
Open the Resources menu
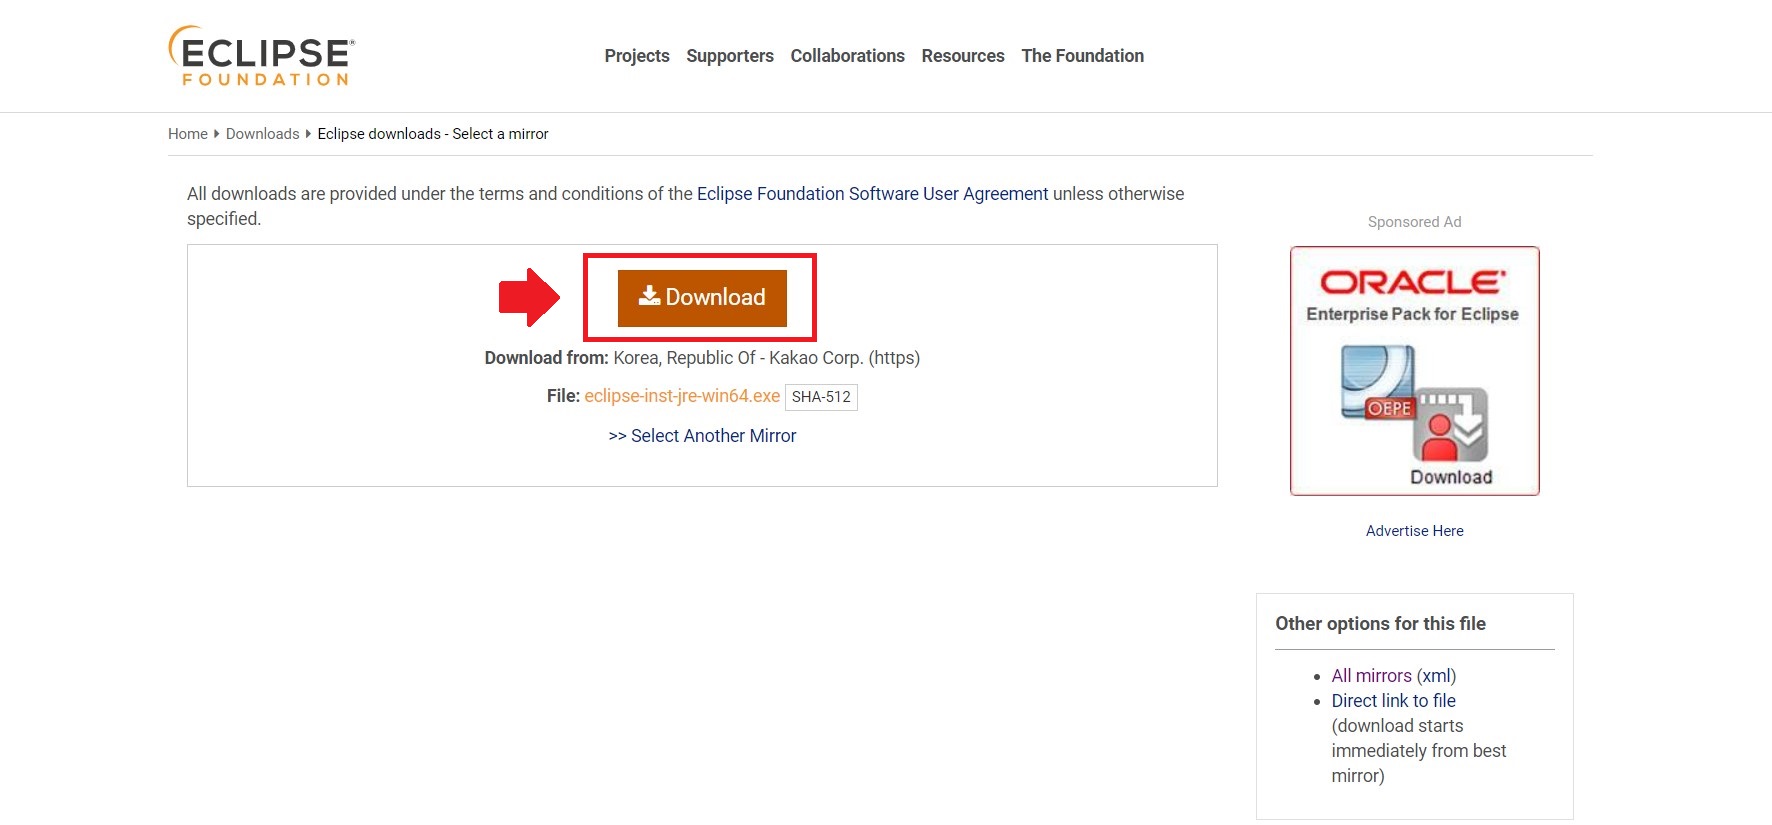(963, 56)
